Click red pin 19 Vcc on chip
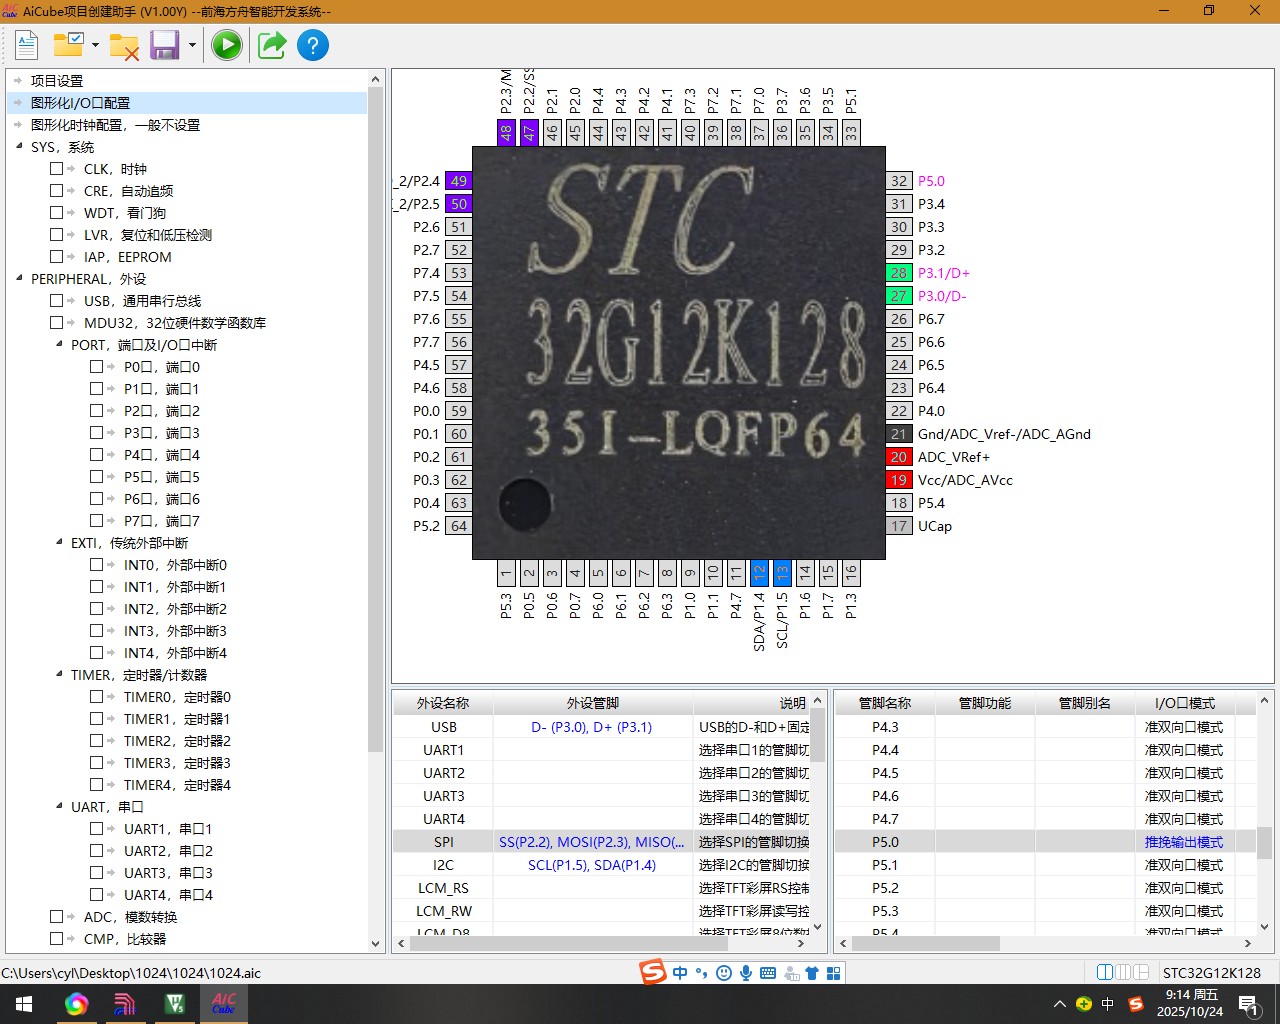The image size is (1280, 1024). pyautogui.click(x=899, y=480)
